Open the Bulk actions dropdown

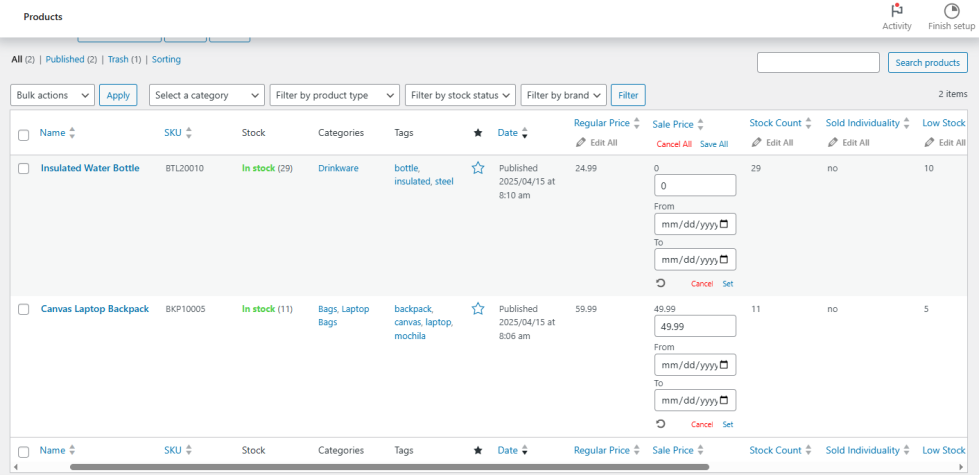tap(52, 95)
